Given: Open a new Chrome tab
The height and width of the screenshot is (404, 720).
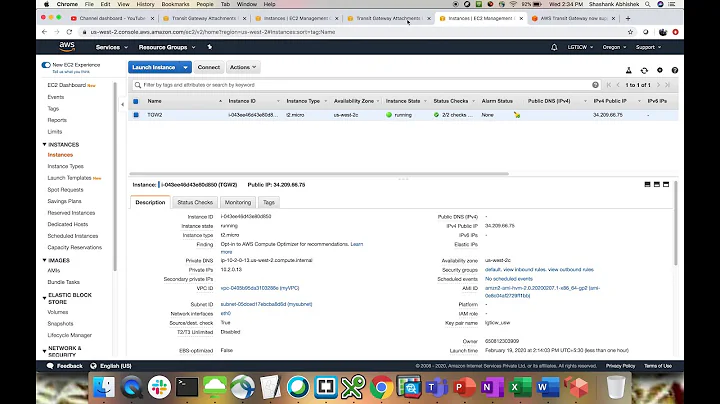Looking at the screenshot, I should [x=628, y=18].
